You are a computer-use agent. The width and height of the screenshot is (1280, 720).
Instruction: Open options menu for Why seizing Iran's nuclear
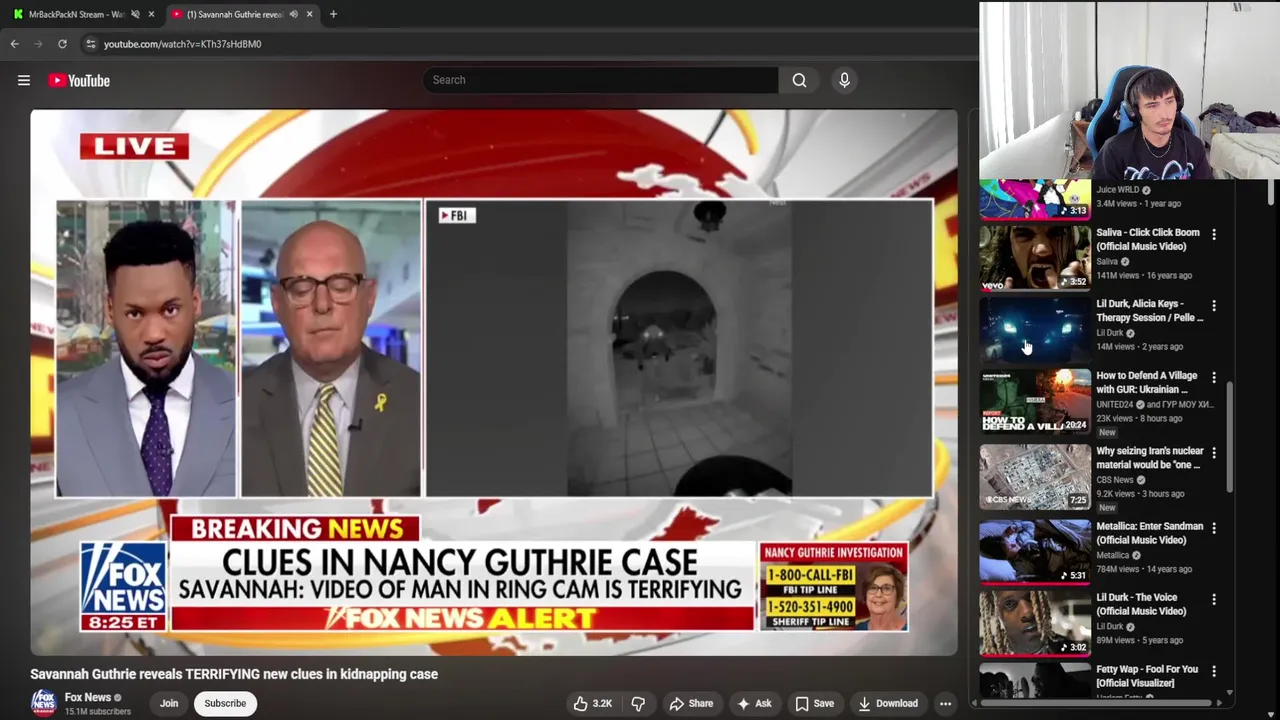(x=1214, y=452)
